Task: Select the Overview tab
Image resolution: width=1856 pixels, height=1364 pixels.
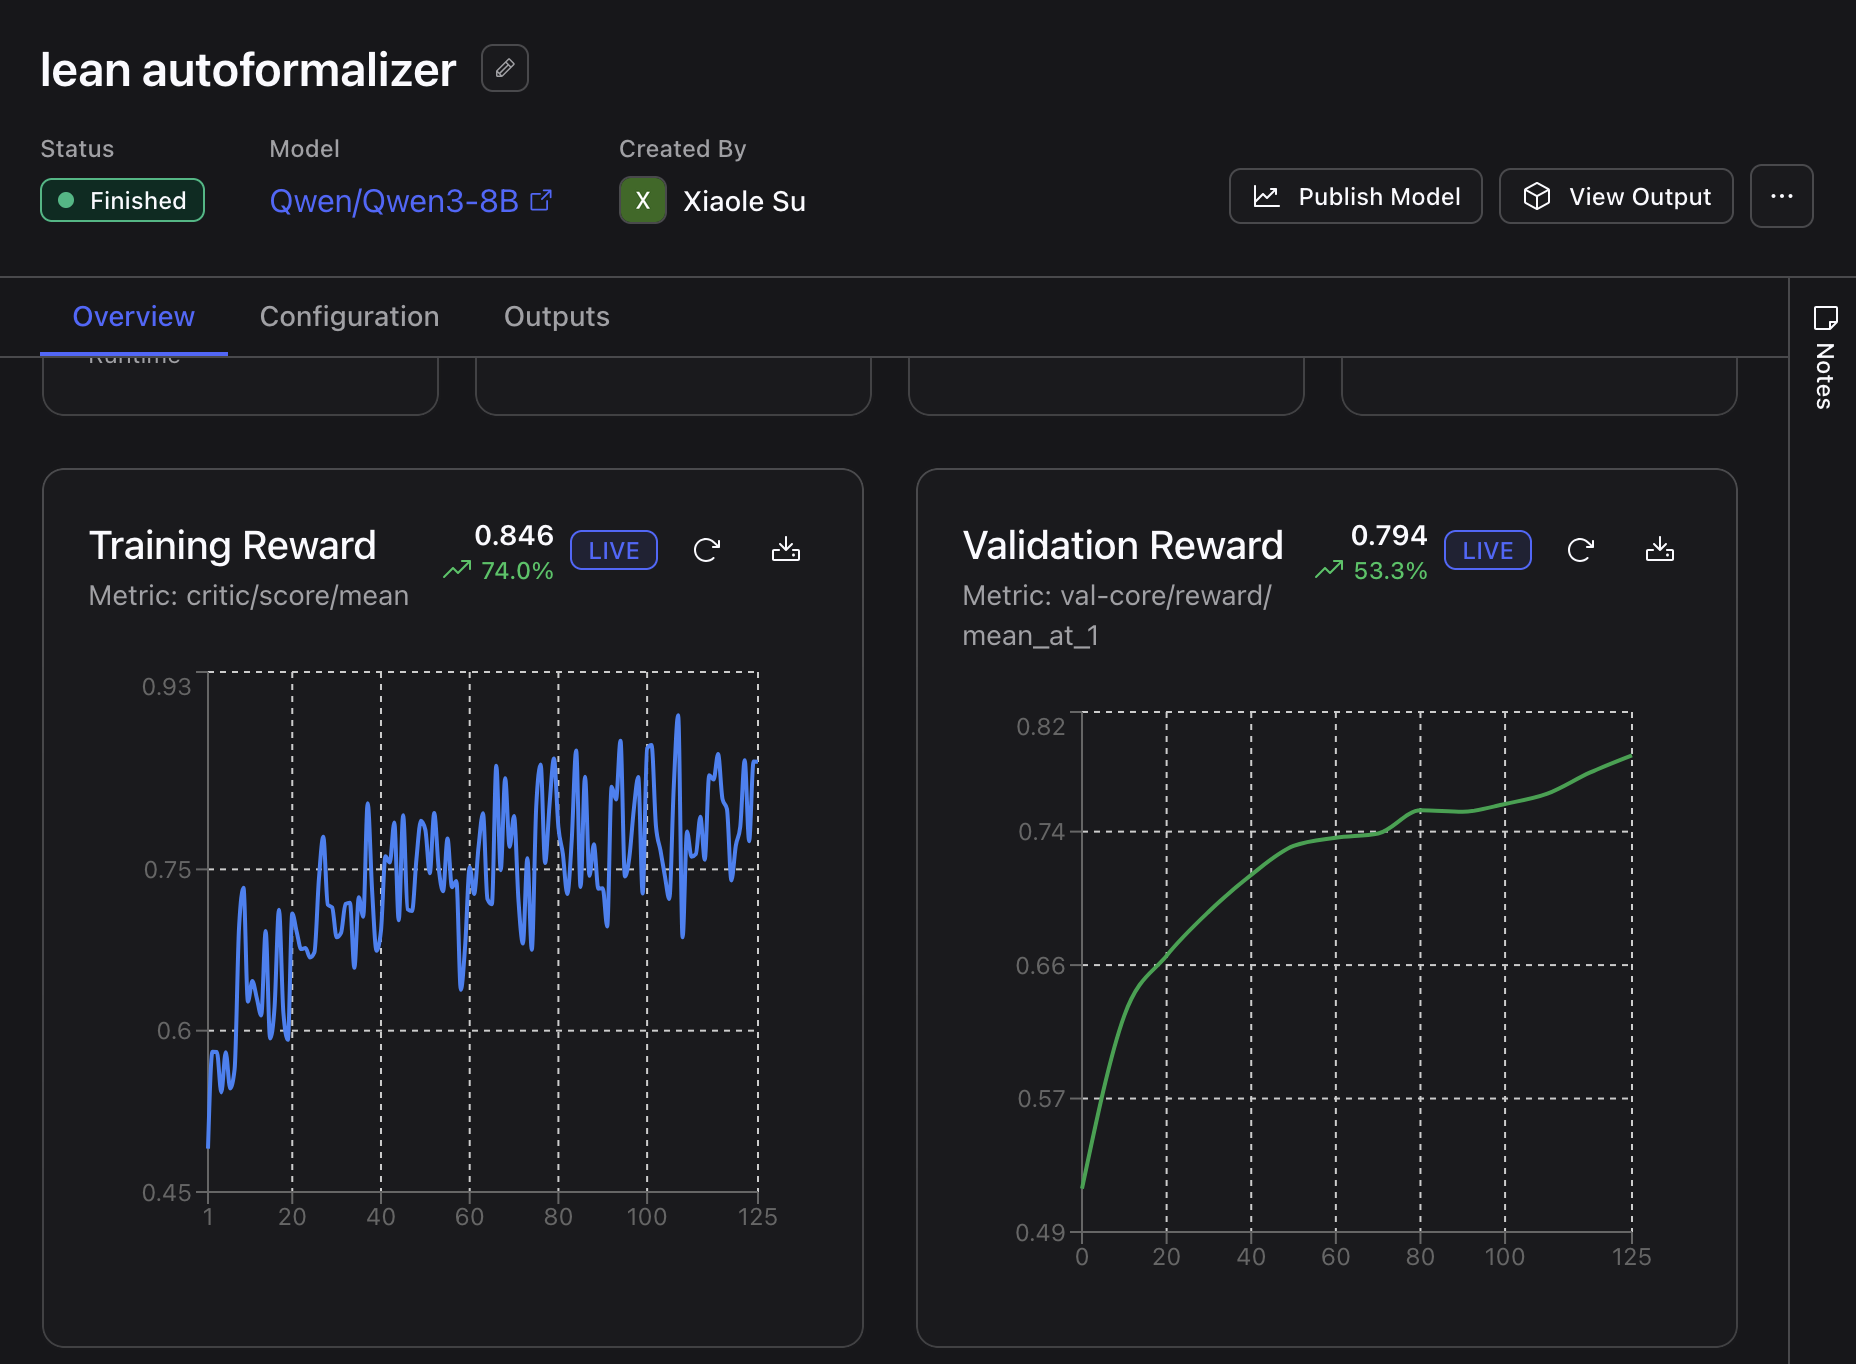Action: tap(133, 317)
